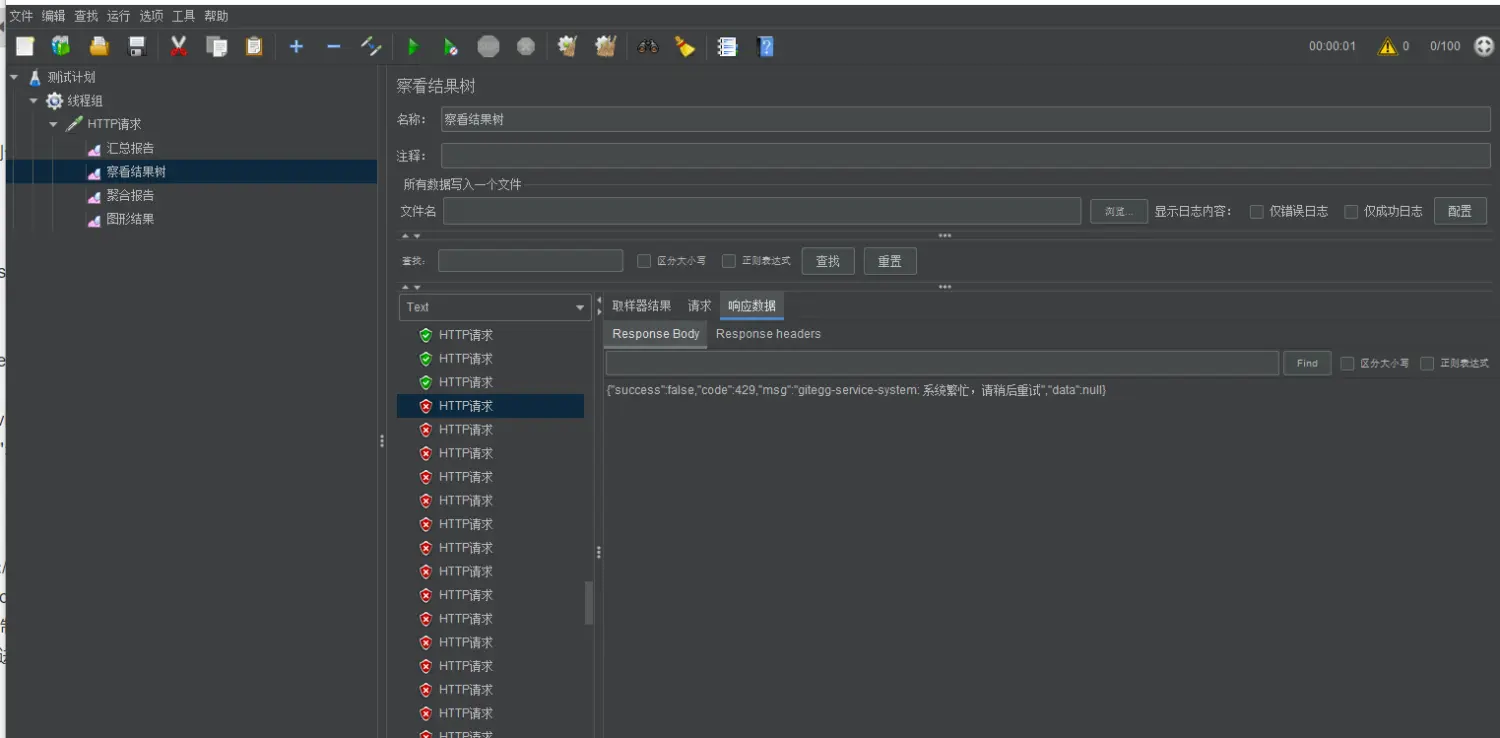
Task: Collapse all tree nodes with the minus icon
Action: pos(334,46)
